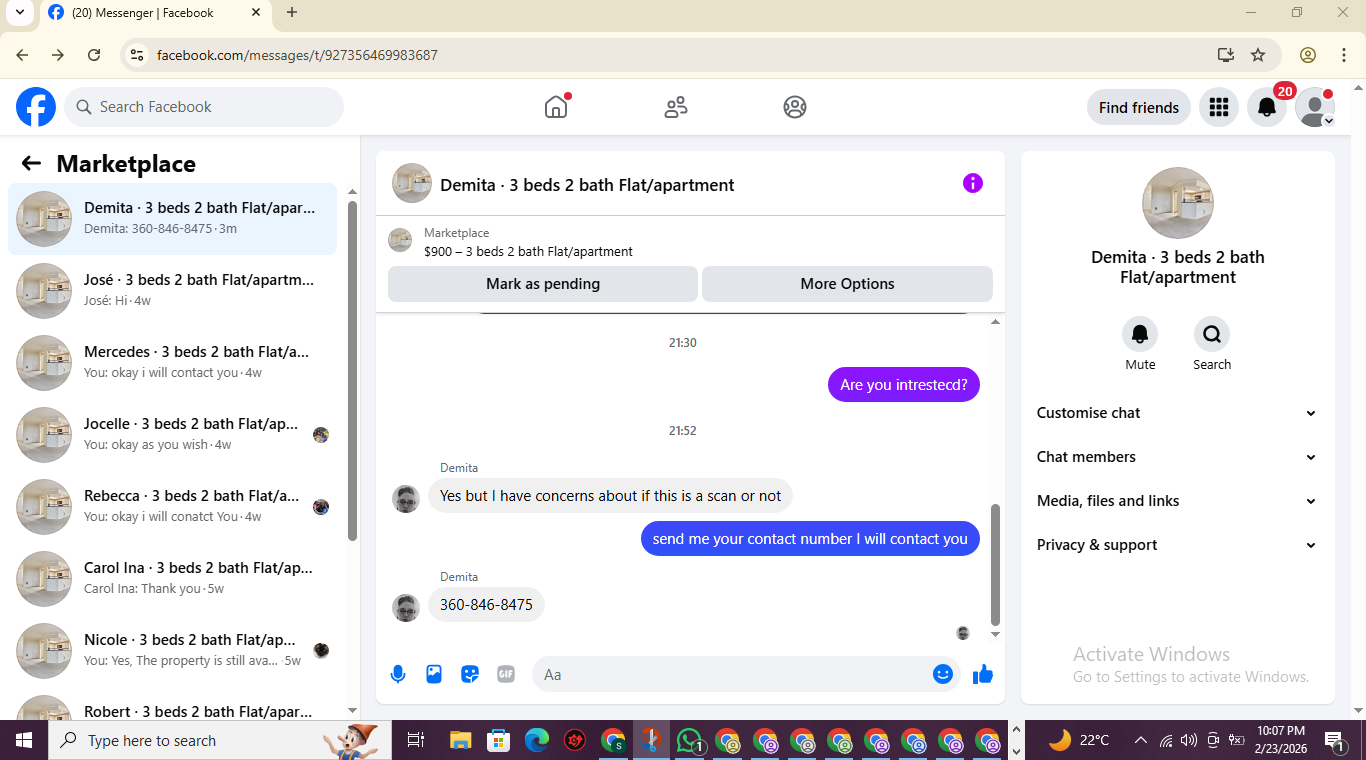Bookmark this tab with the star icon
The width and height of the screenshot is (1366, 760).
point(1258,55)
